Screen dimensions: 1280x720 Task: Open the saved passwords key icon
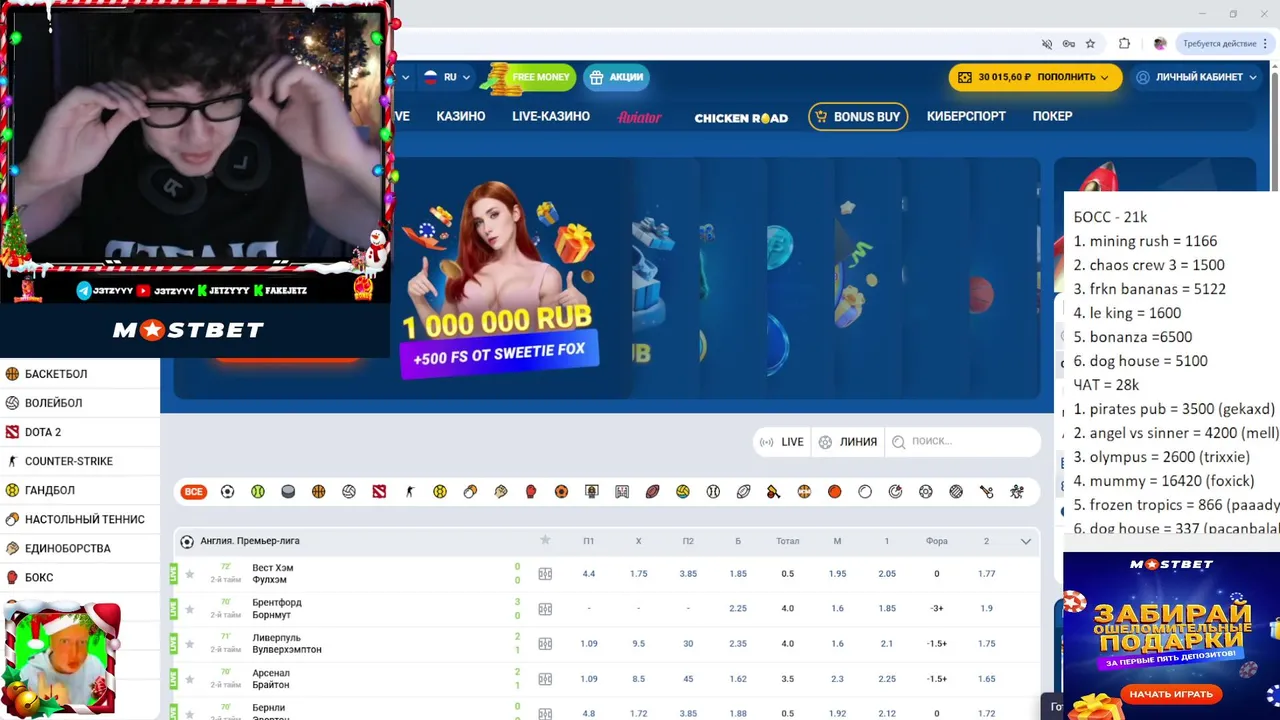[1068, 44]
